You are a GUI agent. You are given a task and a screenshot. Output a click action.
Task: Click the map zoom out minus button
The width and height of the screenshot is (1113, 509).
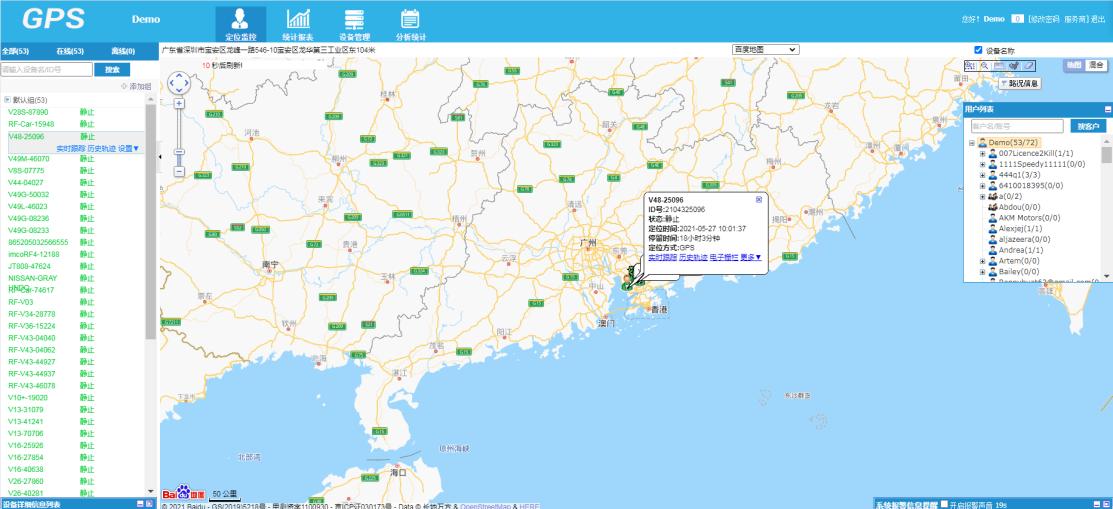point(179,171)
